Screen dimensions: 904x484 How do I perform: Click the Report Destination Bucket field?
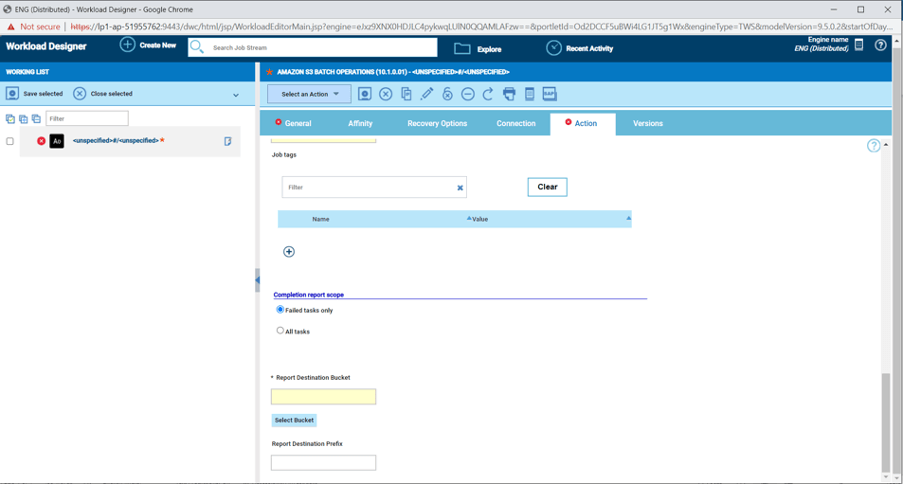tap(323, 396)
